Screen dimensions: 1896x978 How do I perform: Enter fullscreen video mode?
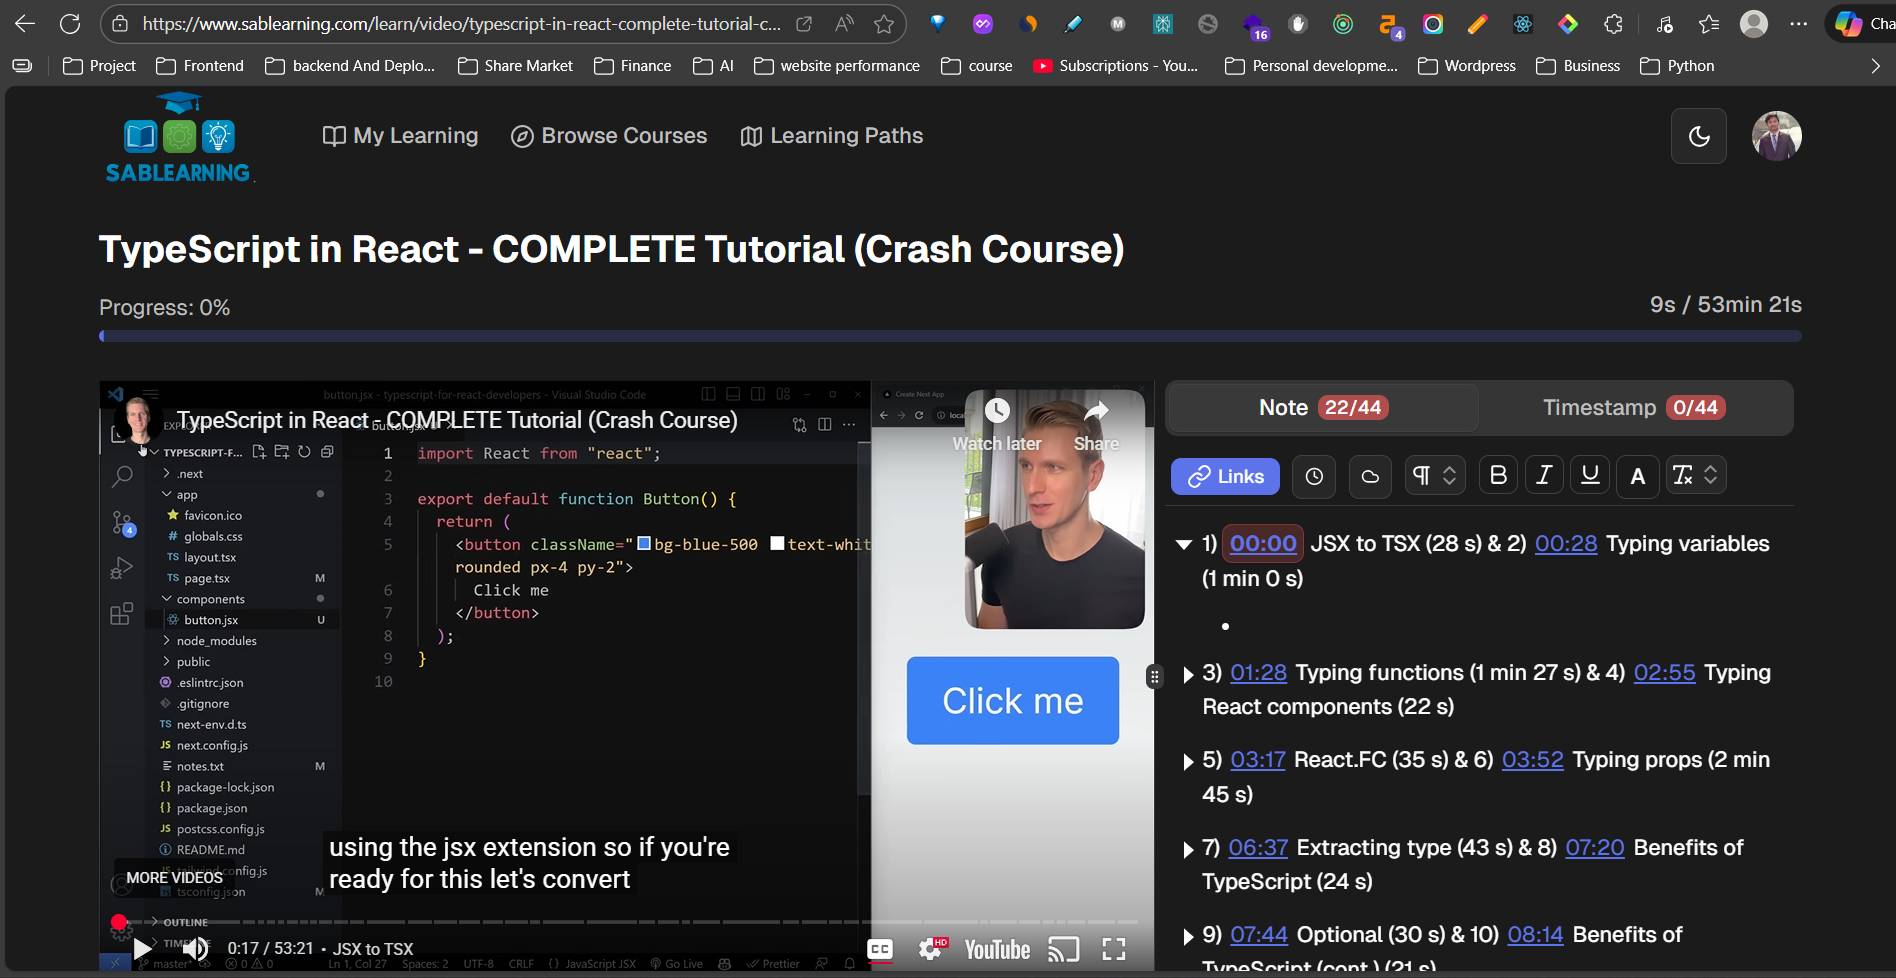tap(1114, 949)
